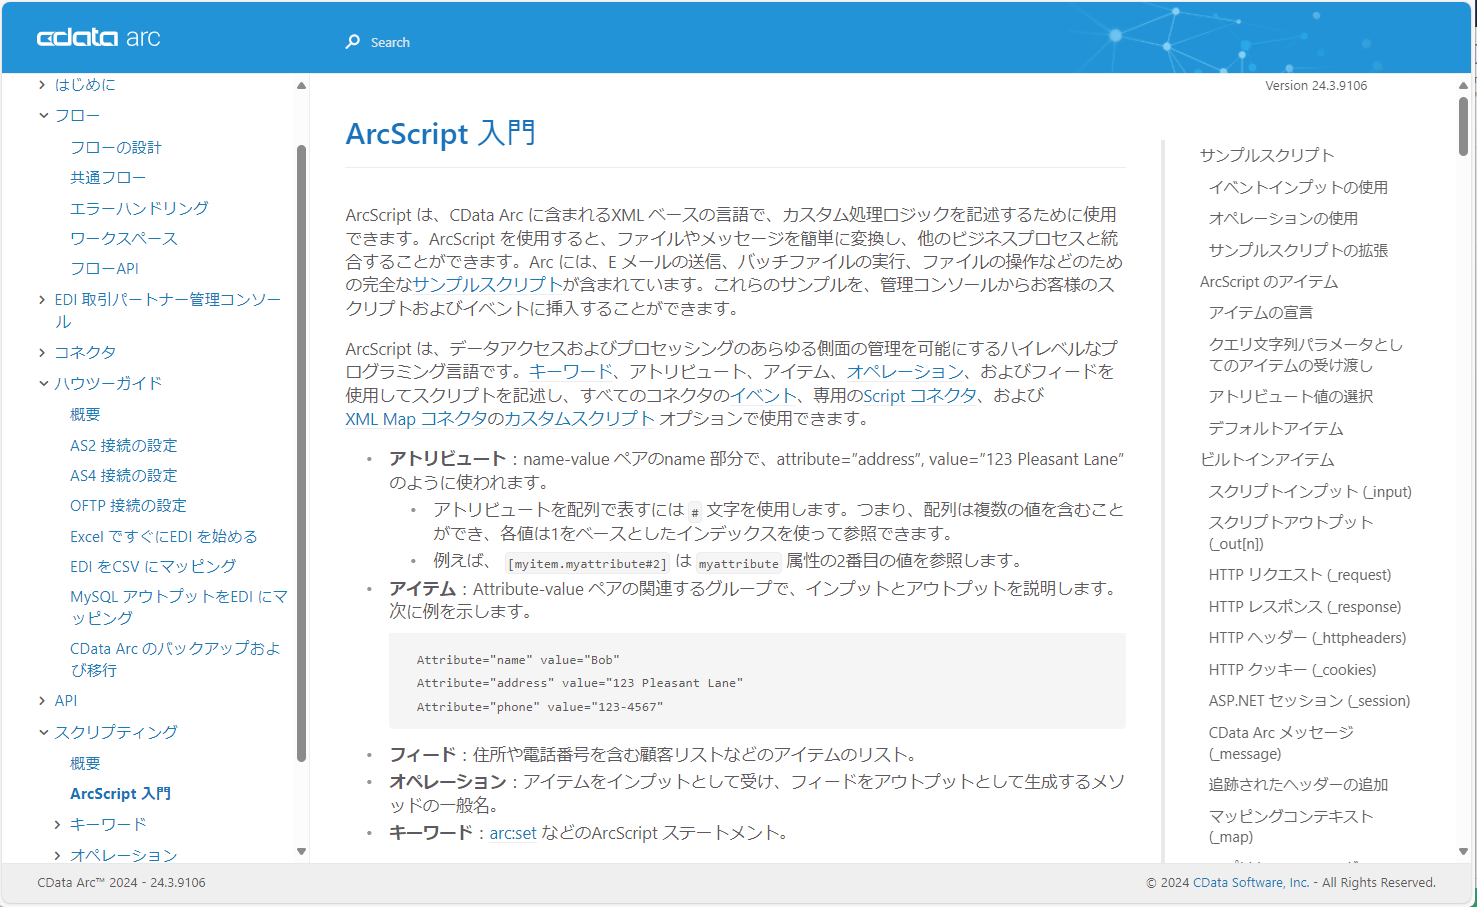Open フローの設計 page
The width and height of the screenshot is (1477, 907).
coord(116,147)
